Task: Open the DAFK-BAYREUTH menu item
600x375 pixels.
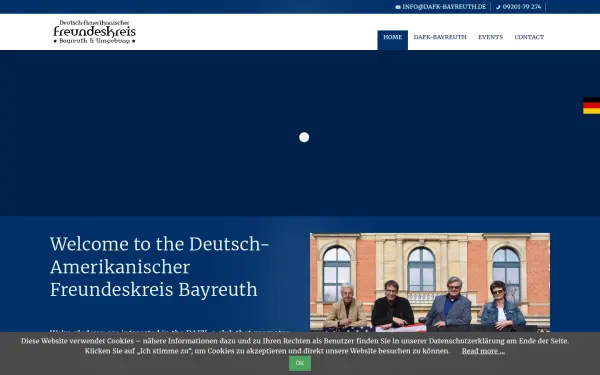Action: [440, 37]
